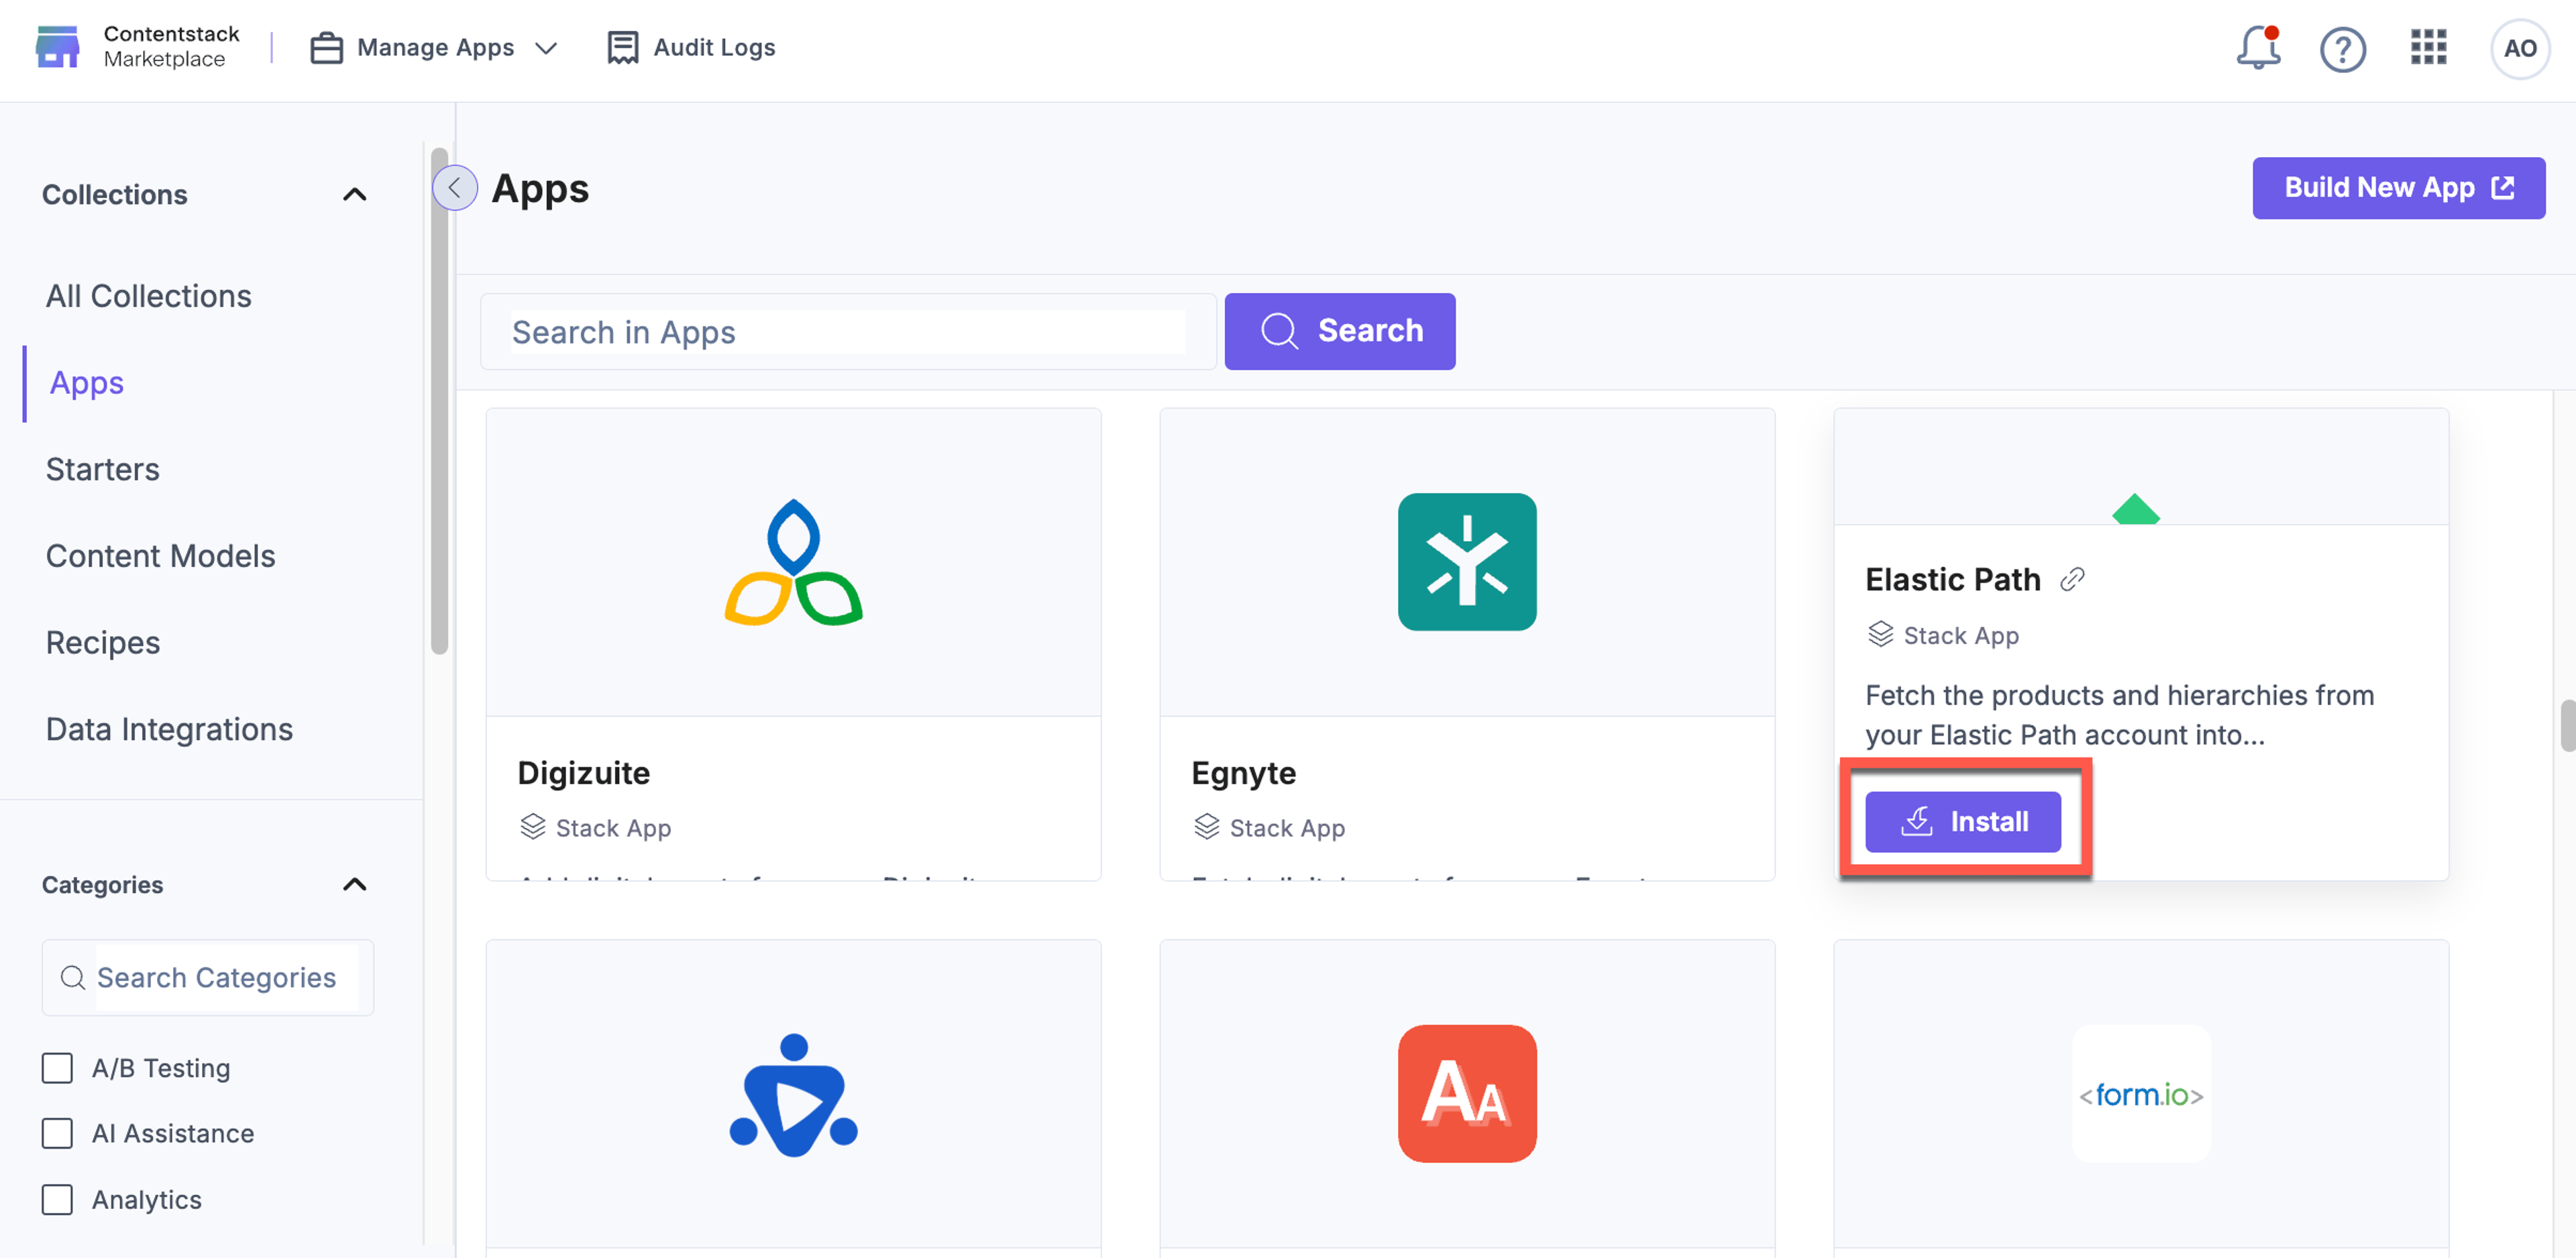Select All Collections in sidebar
This screenshot has height=1258, width=2576.
coord(148,296)
